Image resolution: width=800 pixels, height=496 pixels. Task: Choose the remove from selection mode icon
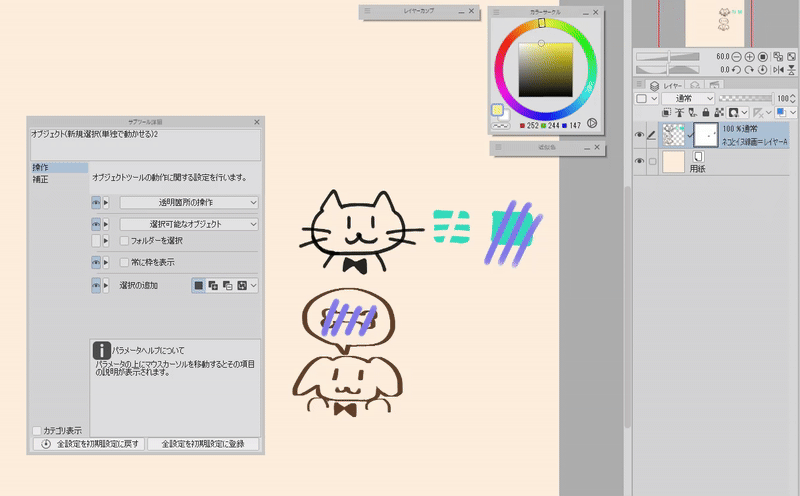click(228, 286)
